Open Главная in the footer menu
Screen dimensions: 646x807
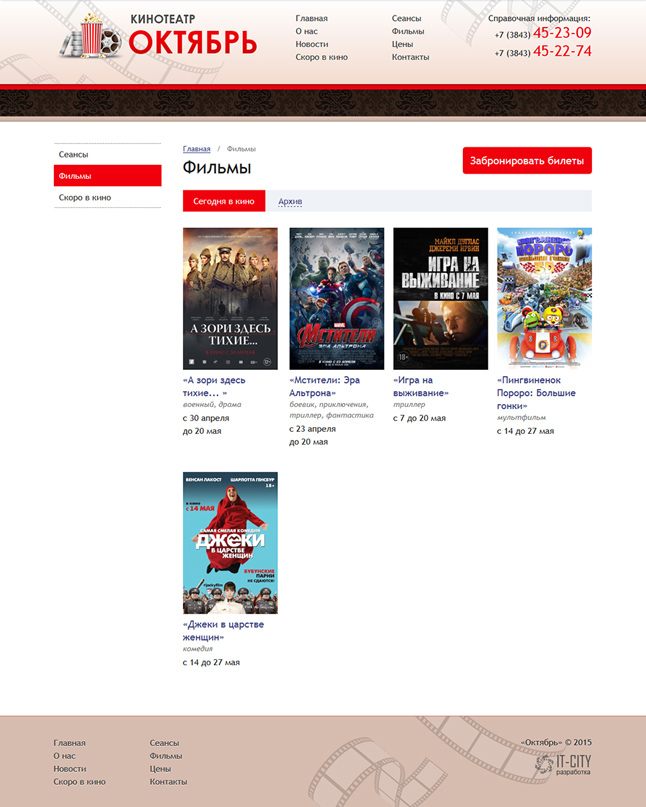[69, 743]
